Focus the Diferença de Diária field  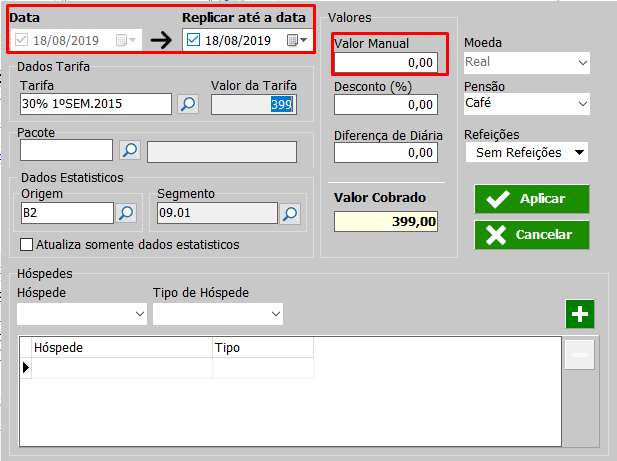386,153
